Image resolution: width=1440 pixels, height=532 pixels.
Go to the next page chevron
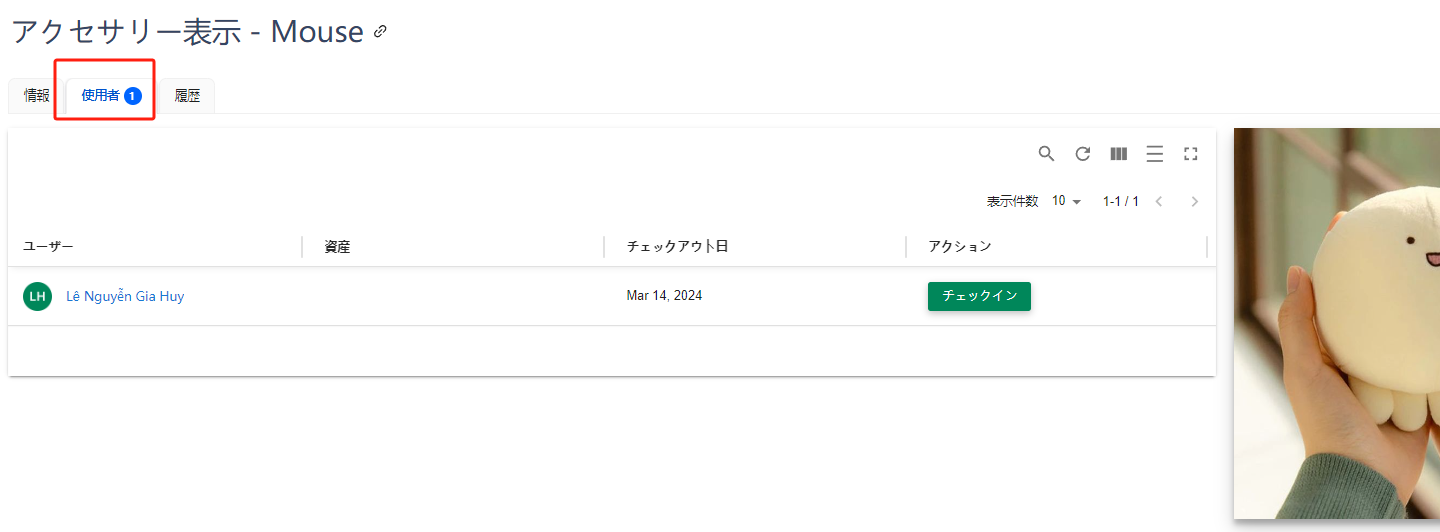pyautogui.click(x=1194, y=201)
